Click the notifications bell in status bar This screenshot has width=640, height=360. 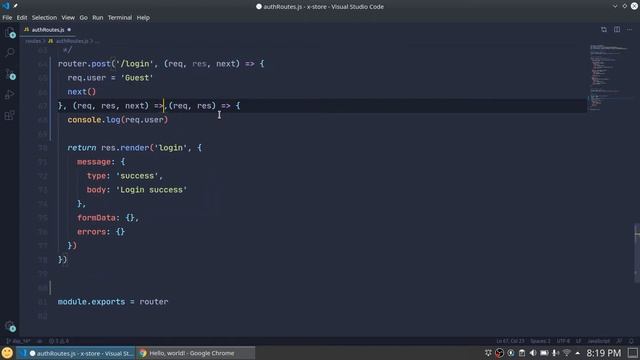pos(631,341)
